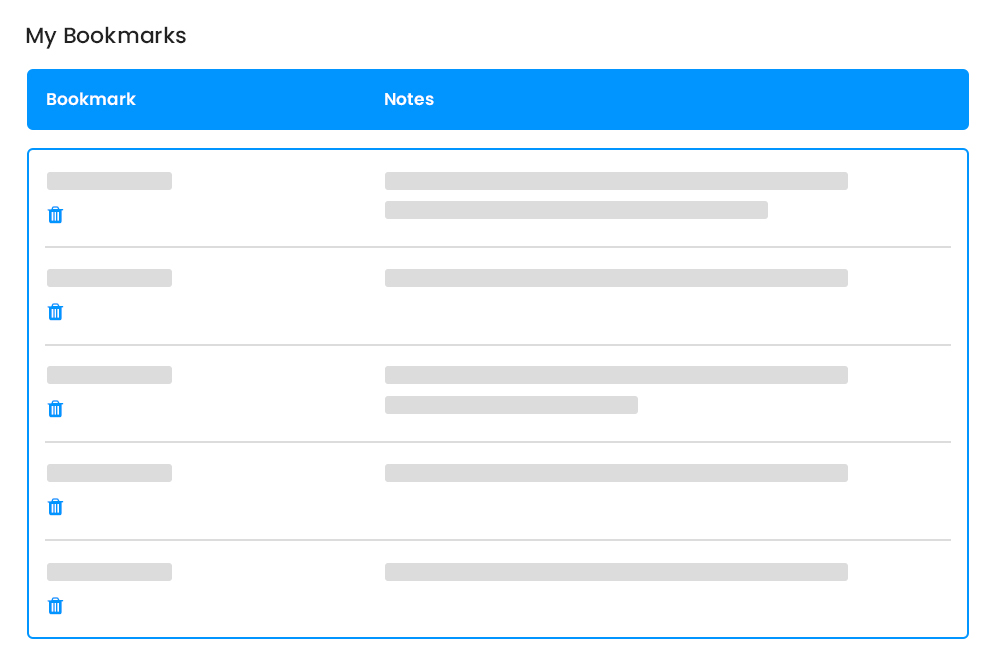Select the Notes column header
The width and height of the screenshot is (1000, 667).
(x=408, y=99)
